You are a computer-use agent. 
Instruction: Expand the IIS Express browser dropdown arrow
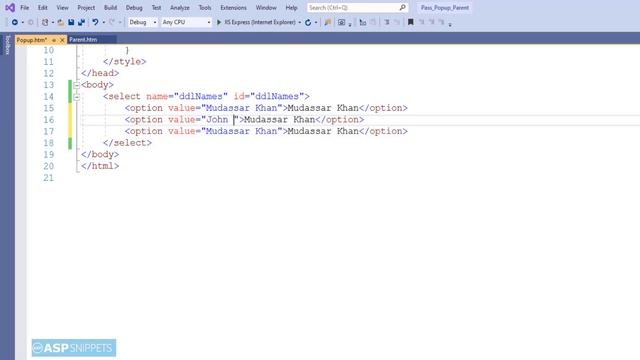tap(300, 22)
